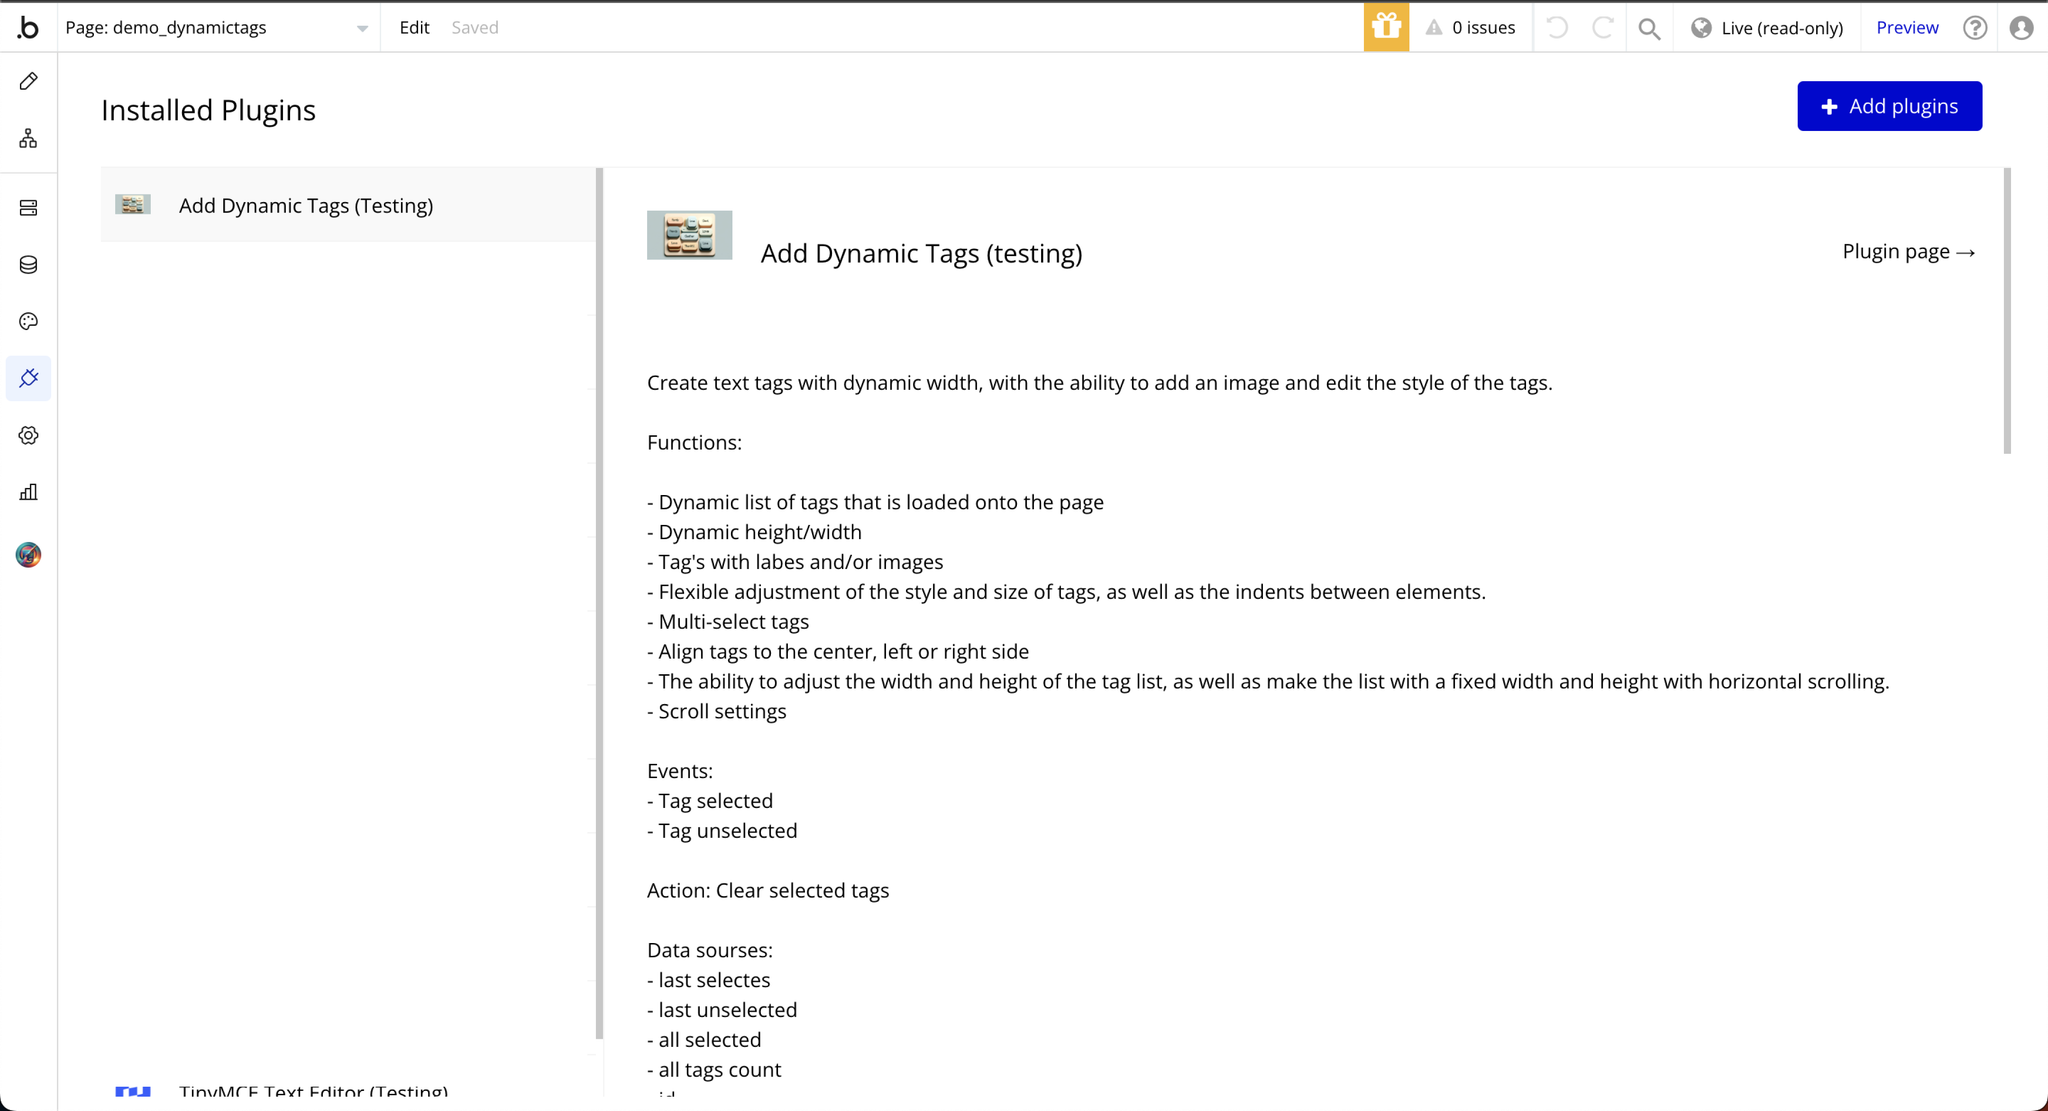
Task: Switch the Live (read-only) version
Action: (x=1768, y=27)
